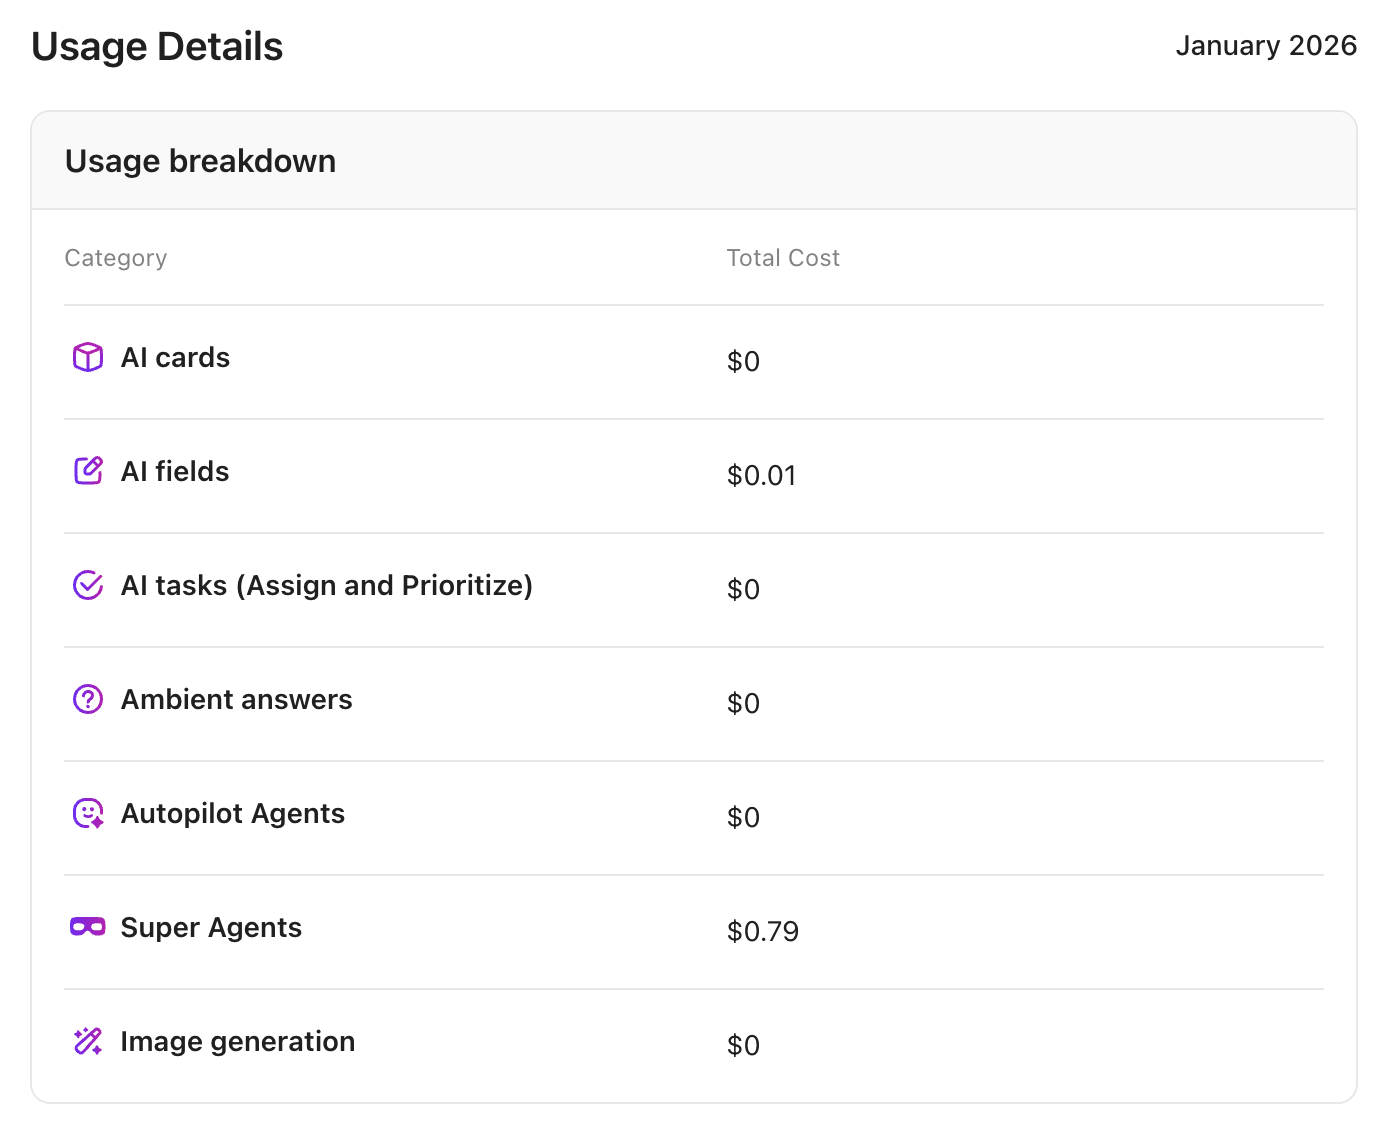Select the $0.79 Super Agents cost value
1398x1136 pixels.
(763, 931)
